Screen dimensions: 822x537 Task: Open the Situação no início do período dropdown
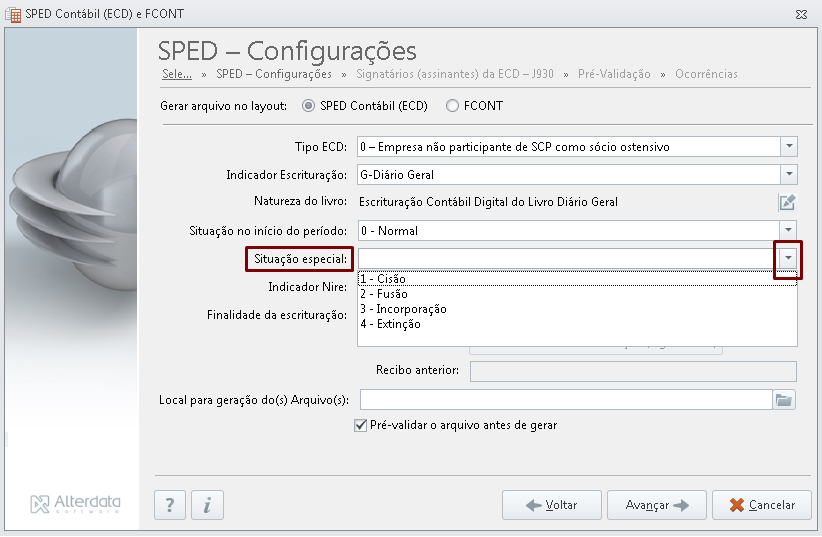pos(788,230)
